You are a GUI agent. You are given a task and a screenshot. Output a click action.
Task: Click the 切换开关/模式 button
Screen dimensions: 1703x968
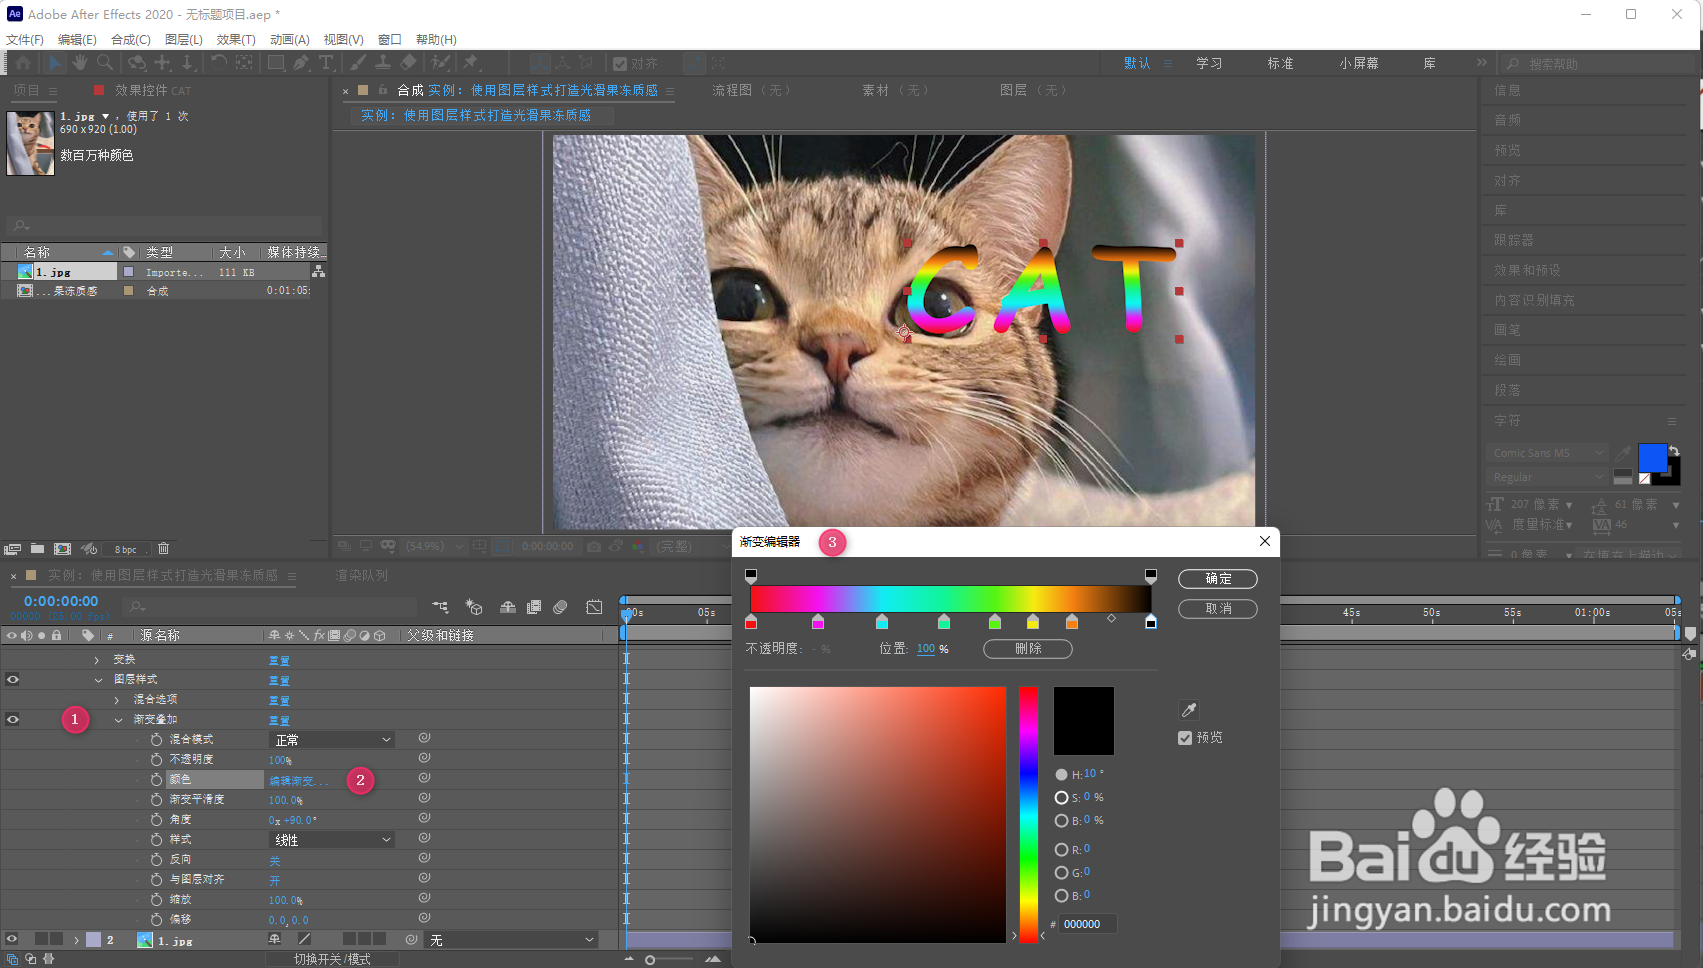[x=332, y=959]
